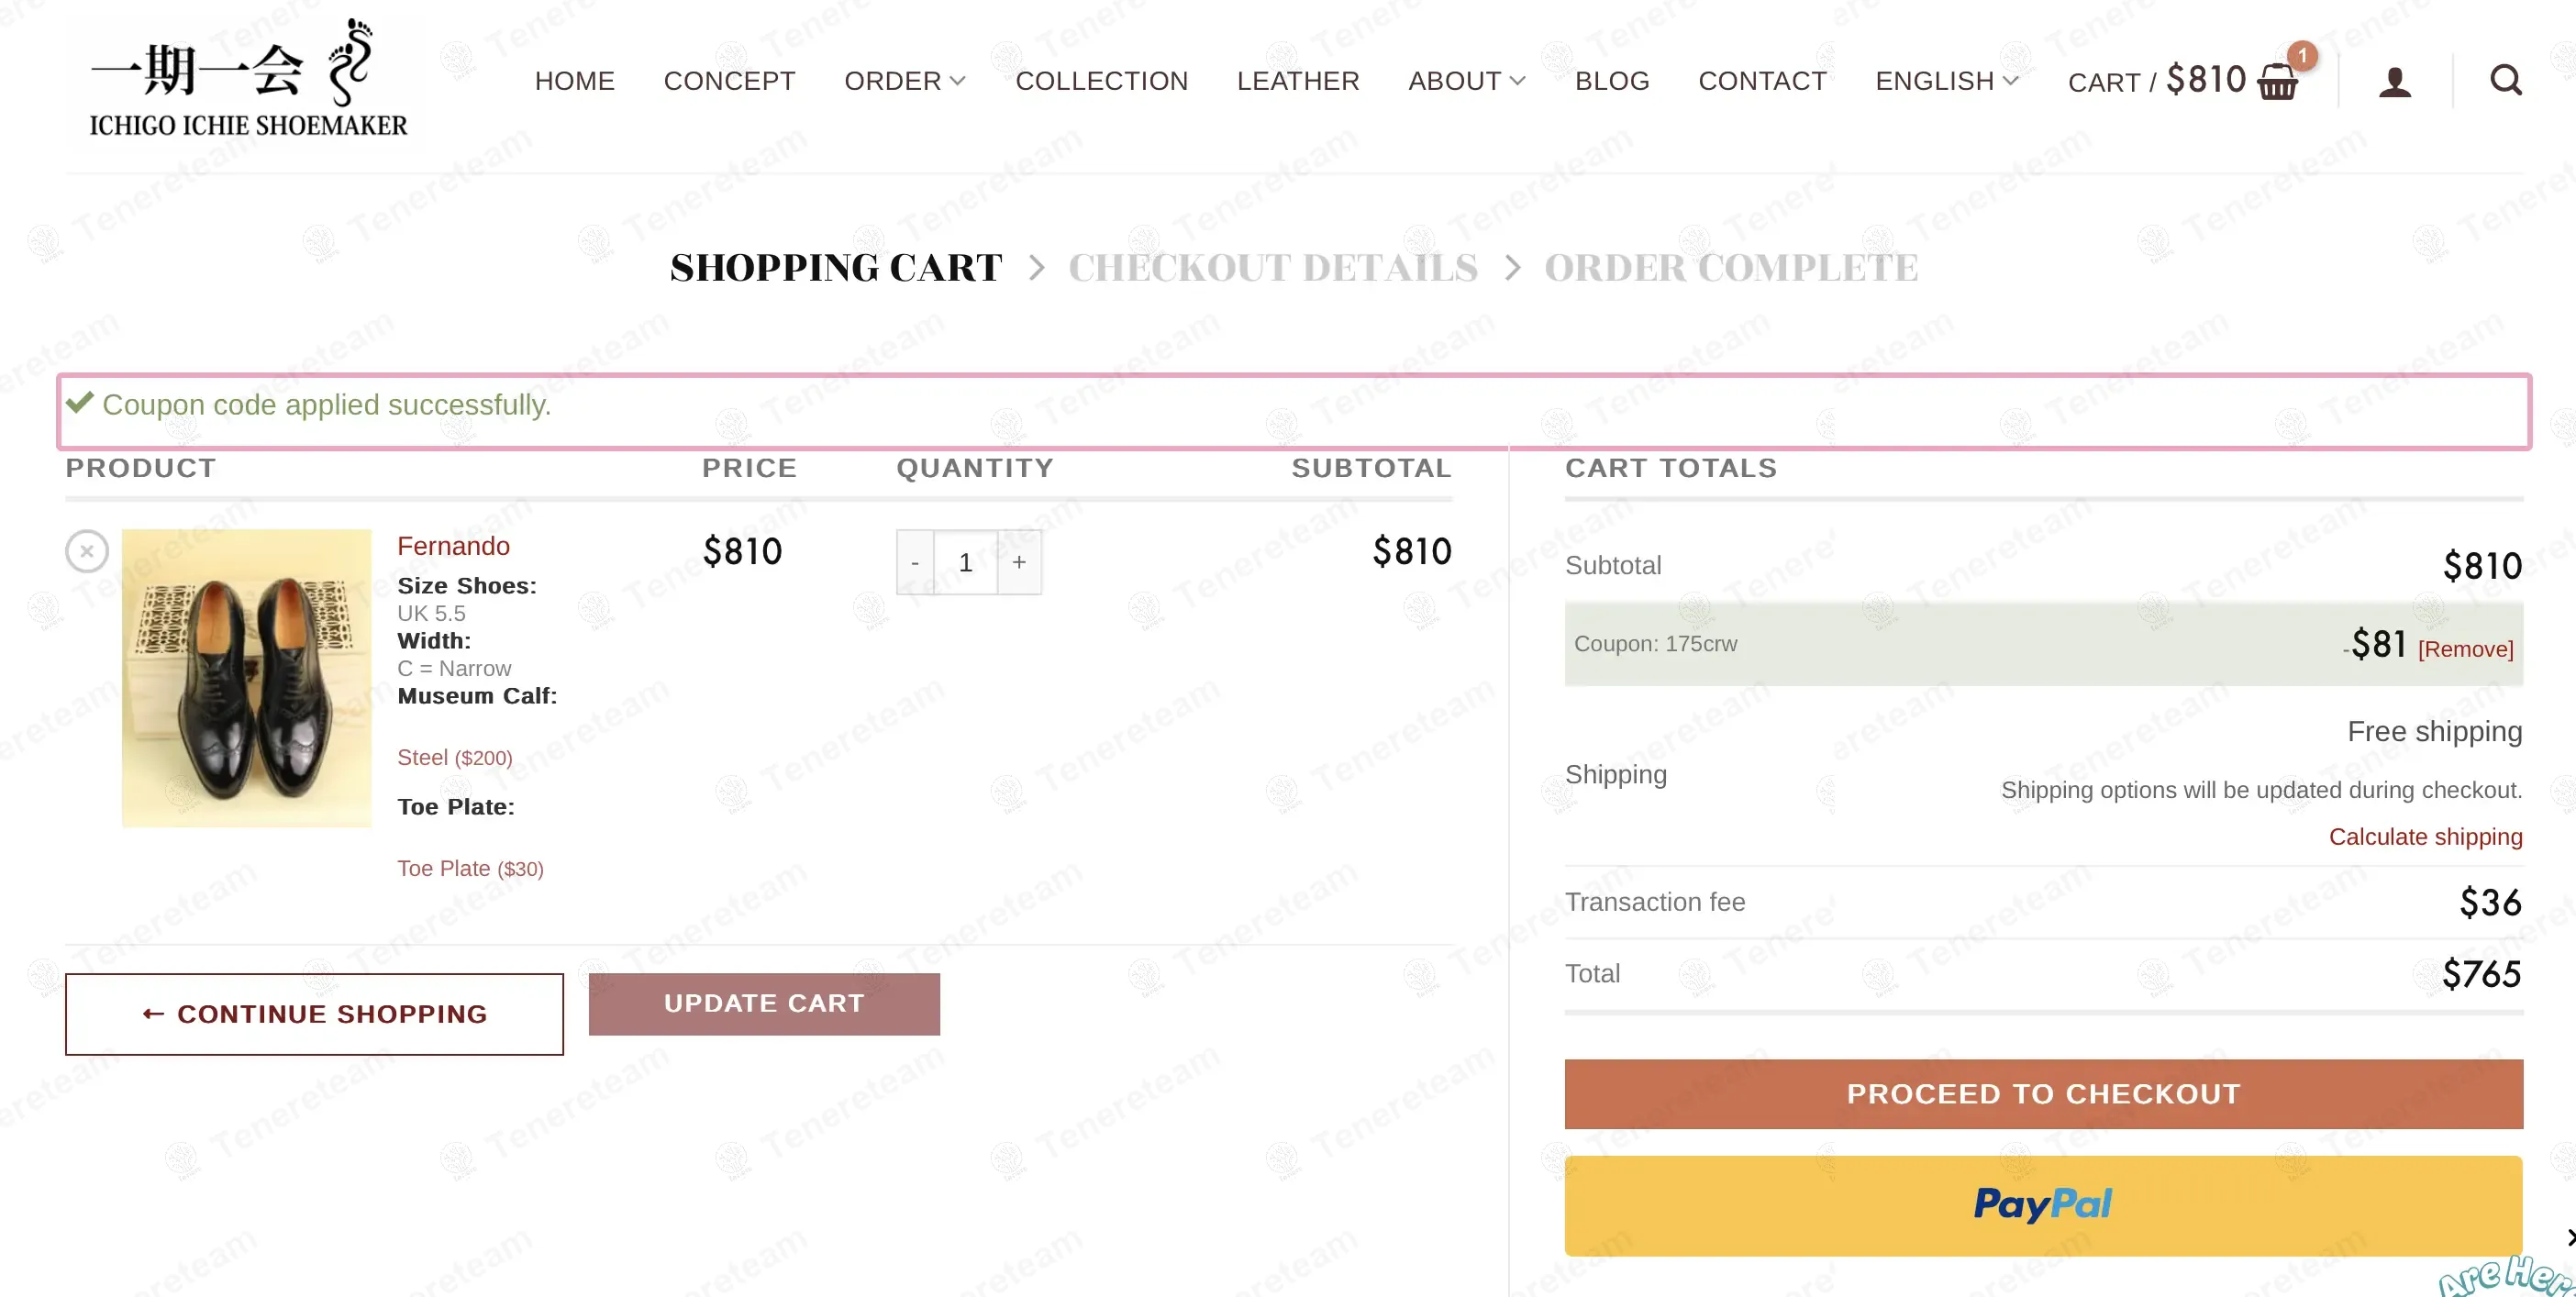2576x1297 pixels.
Task: Open the search magnifier icon
Action: pyautogui.click(x=2505, y=80)
